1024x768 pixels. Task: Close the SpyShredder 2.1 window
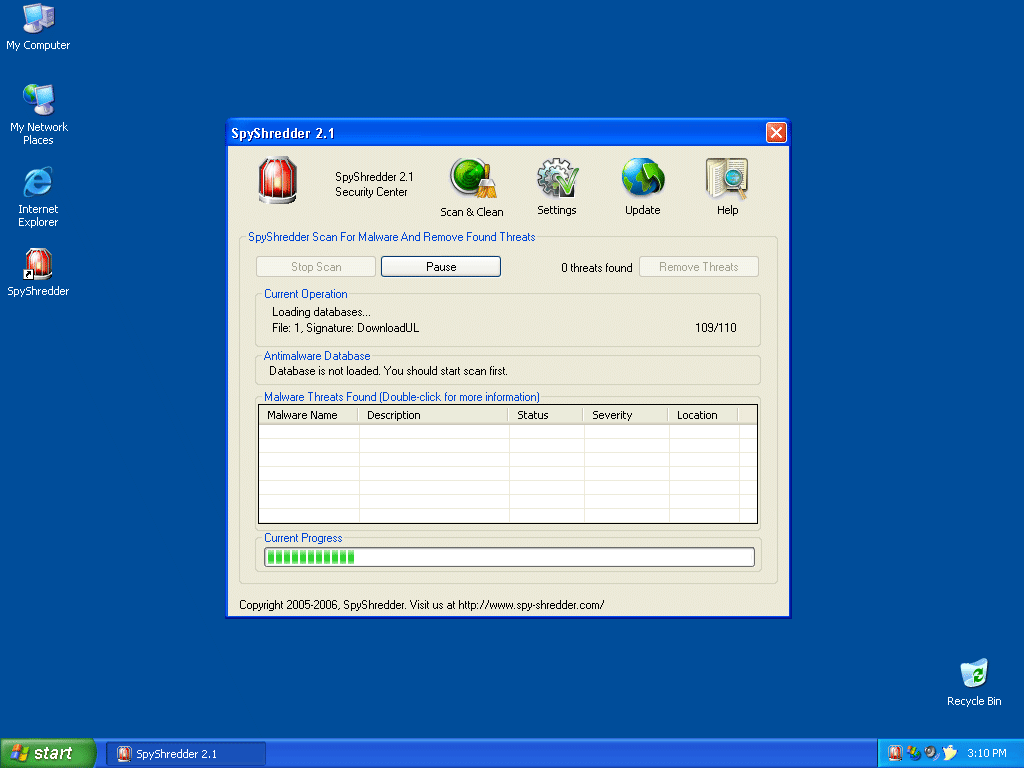pyautogui.click(x=776, y=133)
